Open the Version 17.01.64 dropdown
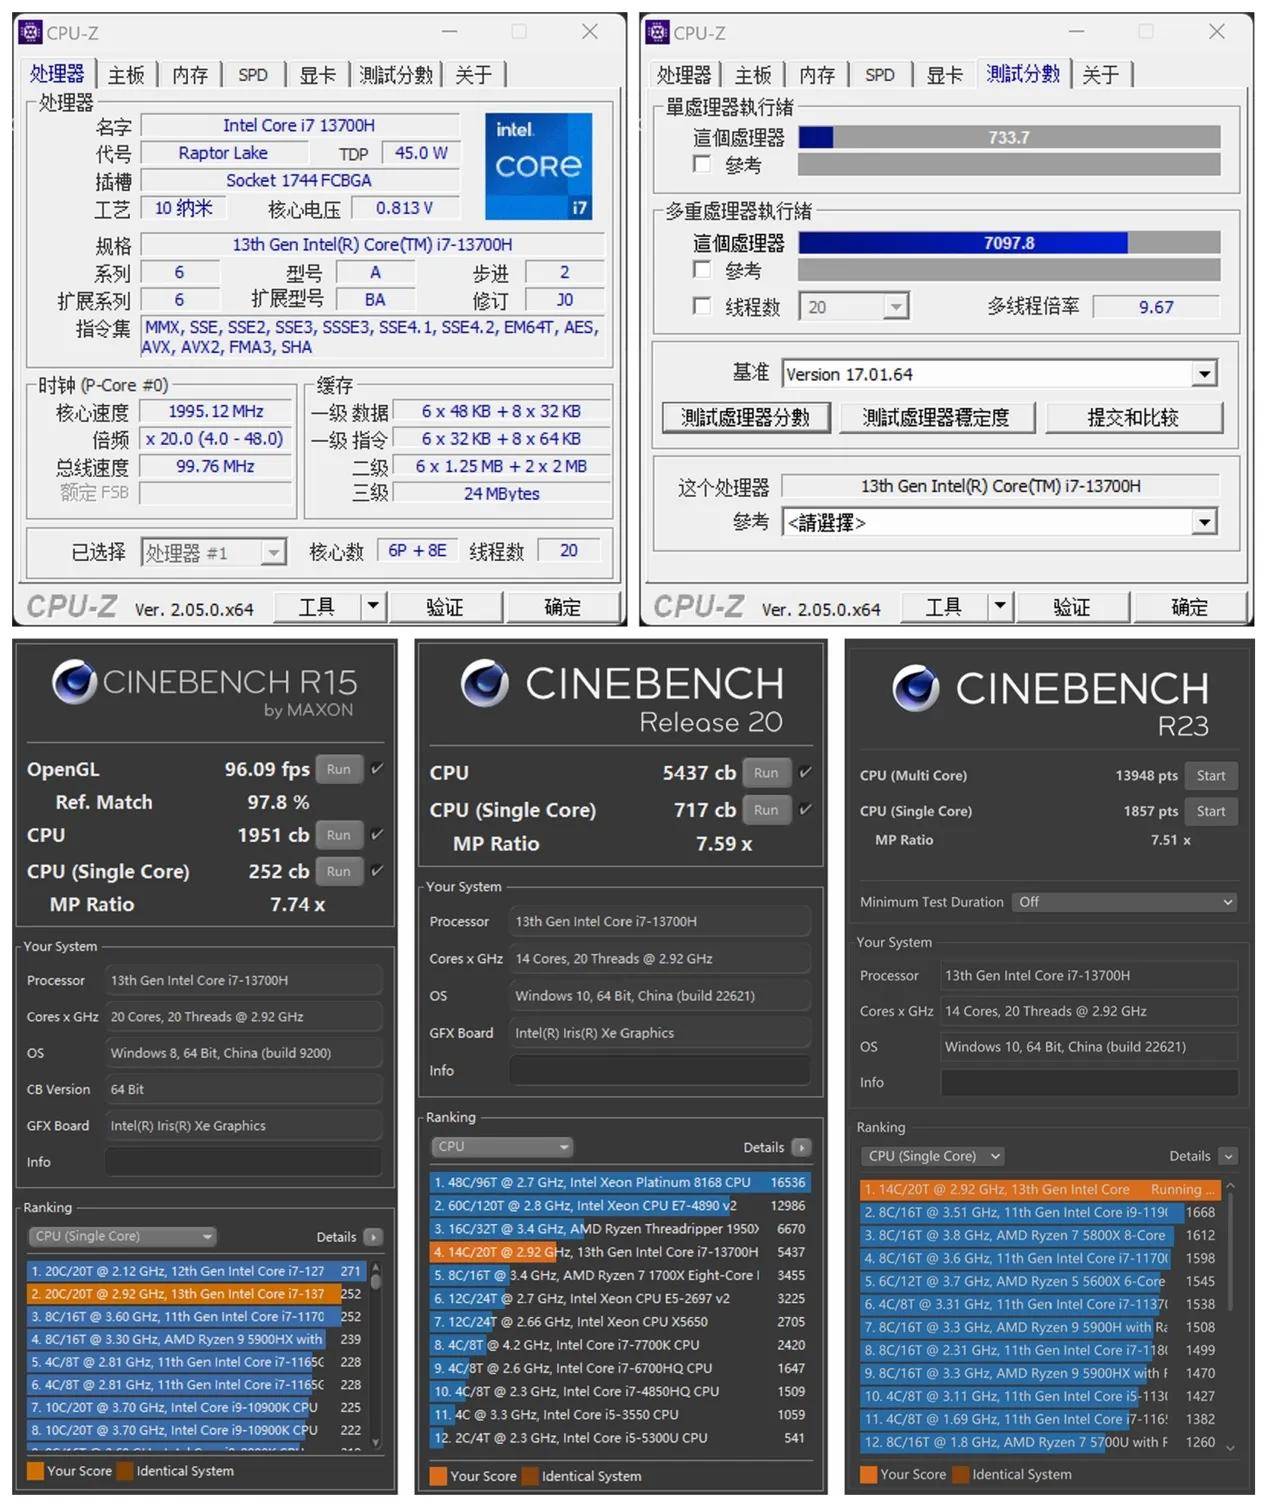 pos(1205,373)
